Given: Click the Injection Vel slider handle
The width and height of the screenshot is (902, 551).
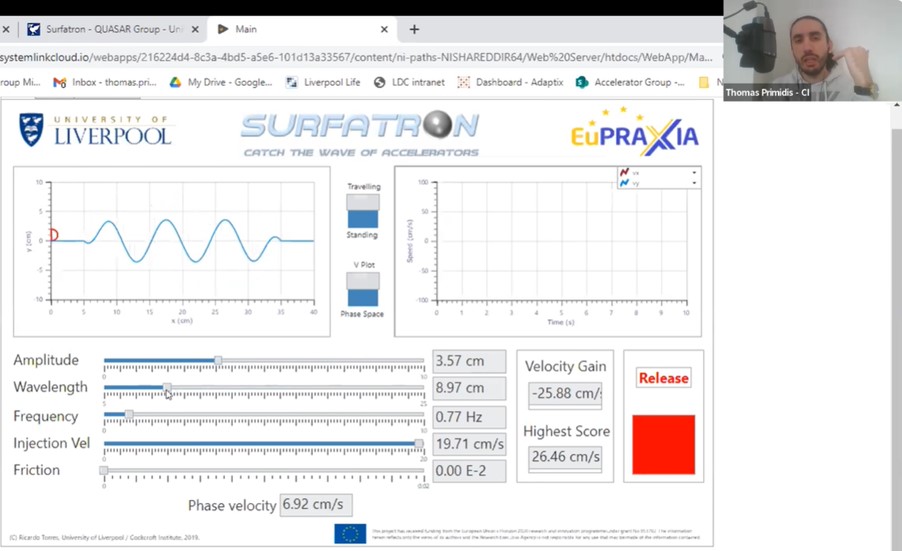Looking at the screenshot, I should (x=419, y=443).
